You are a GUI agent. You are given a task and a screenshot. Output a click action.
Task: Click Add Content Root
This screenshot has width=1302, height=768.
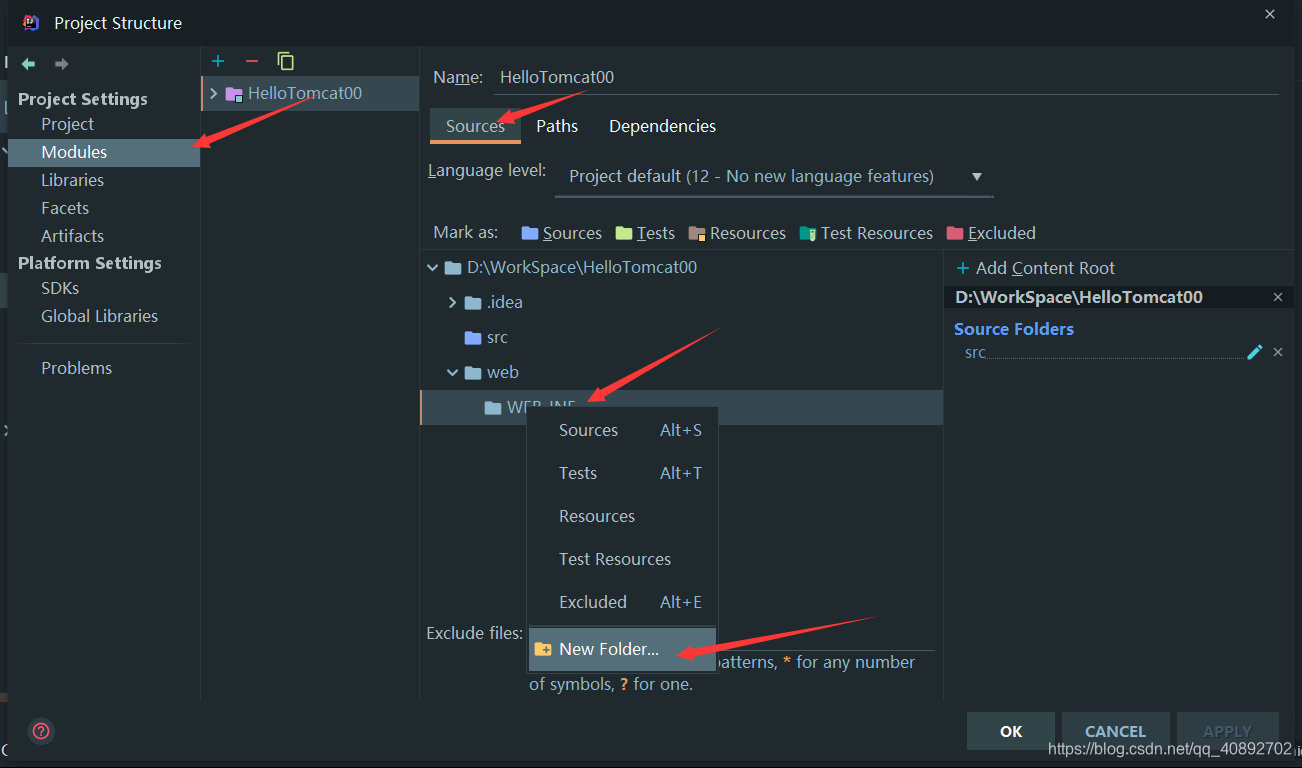click(1035, 268)
